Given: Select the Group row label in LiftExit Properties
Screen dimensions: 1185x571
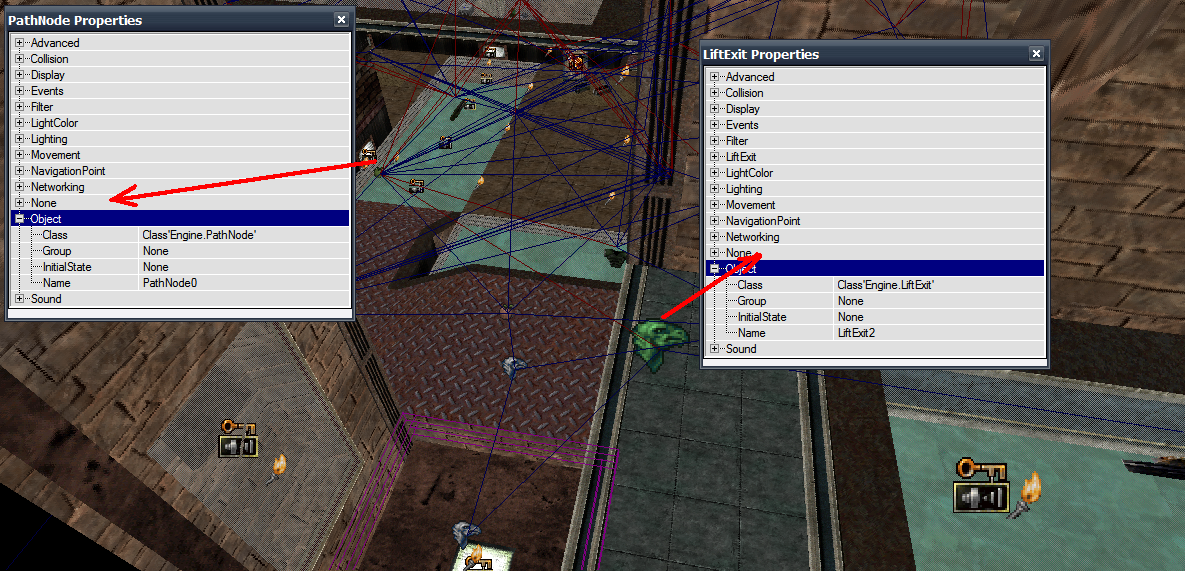Looking at the screenshot, I should point(752,301).
